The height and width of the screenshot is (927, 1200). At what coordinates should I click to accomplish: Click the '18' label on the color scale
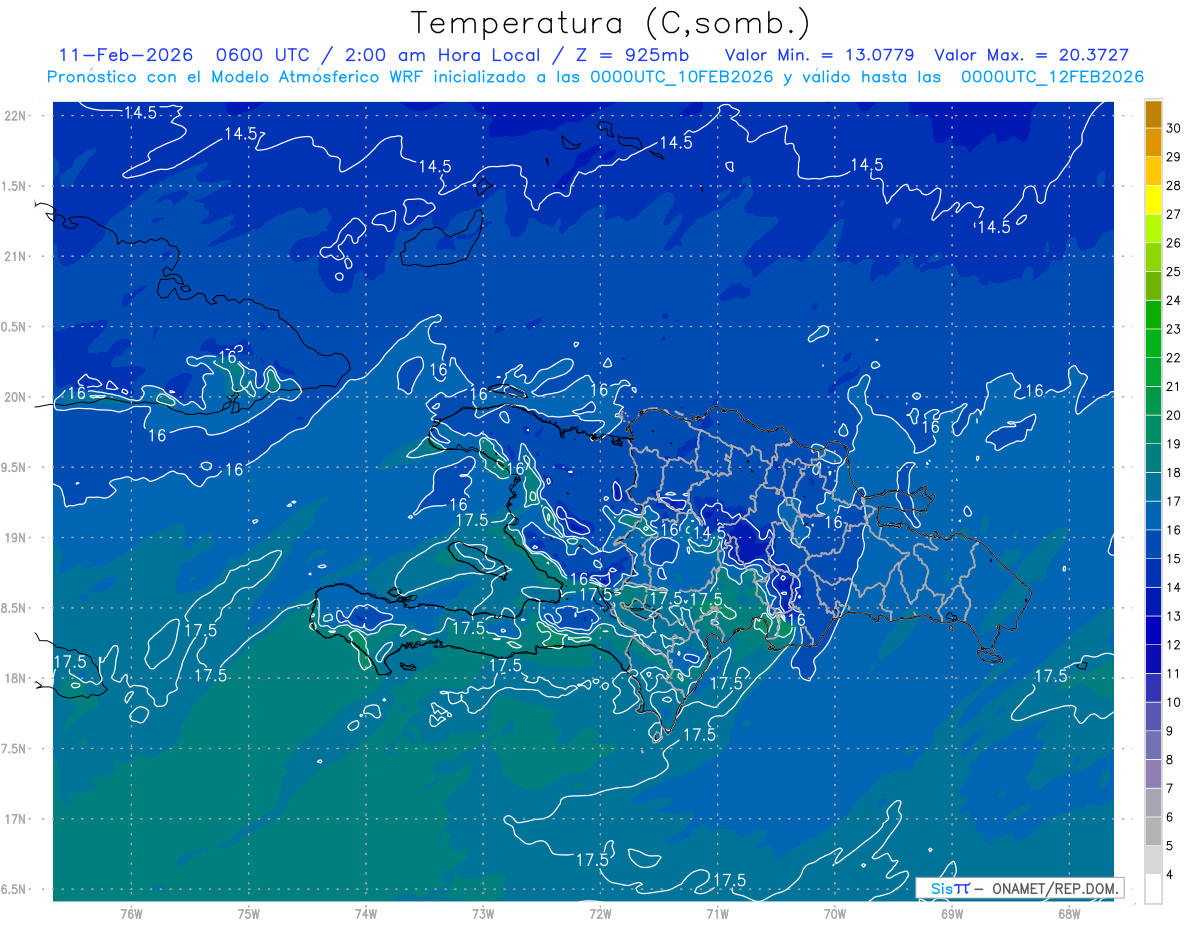[1174, 472]
